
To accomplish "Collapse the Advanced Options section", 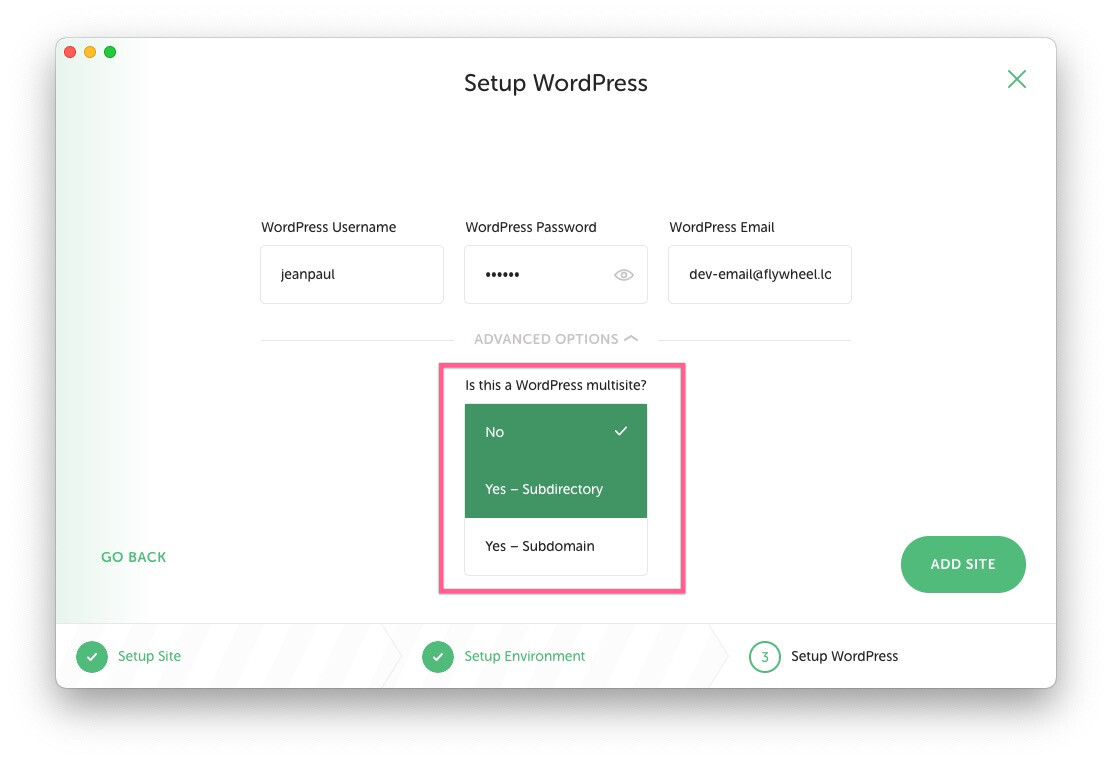I will pyautogui.click(x=556, y=339).
